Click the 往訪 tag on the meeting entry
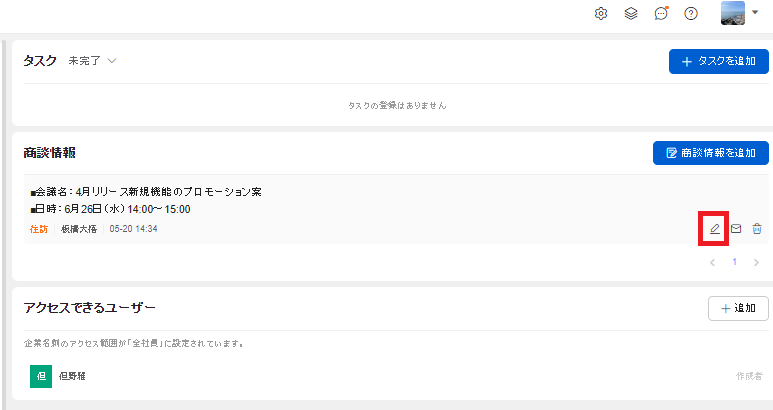 point(39,229)
